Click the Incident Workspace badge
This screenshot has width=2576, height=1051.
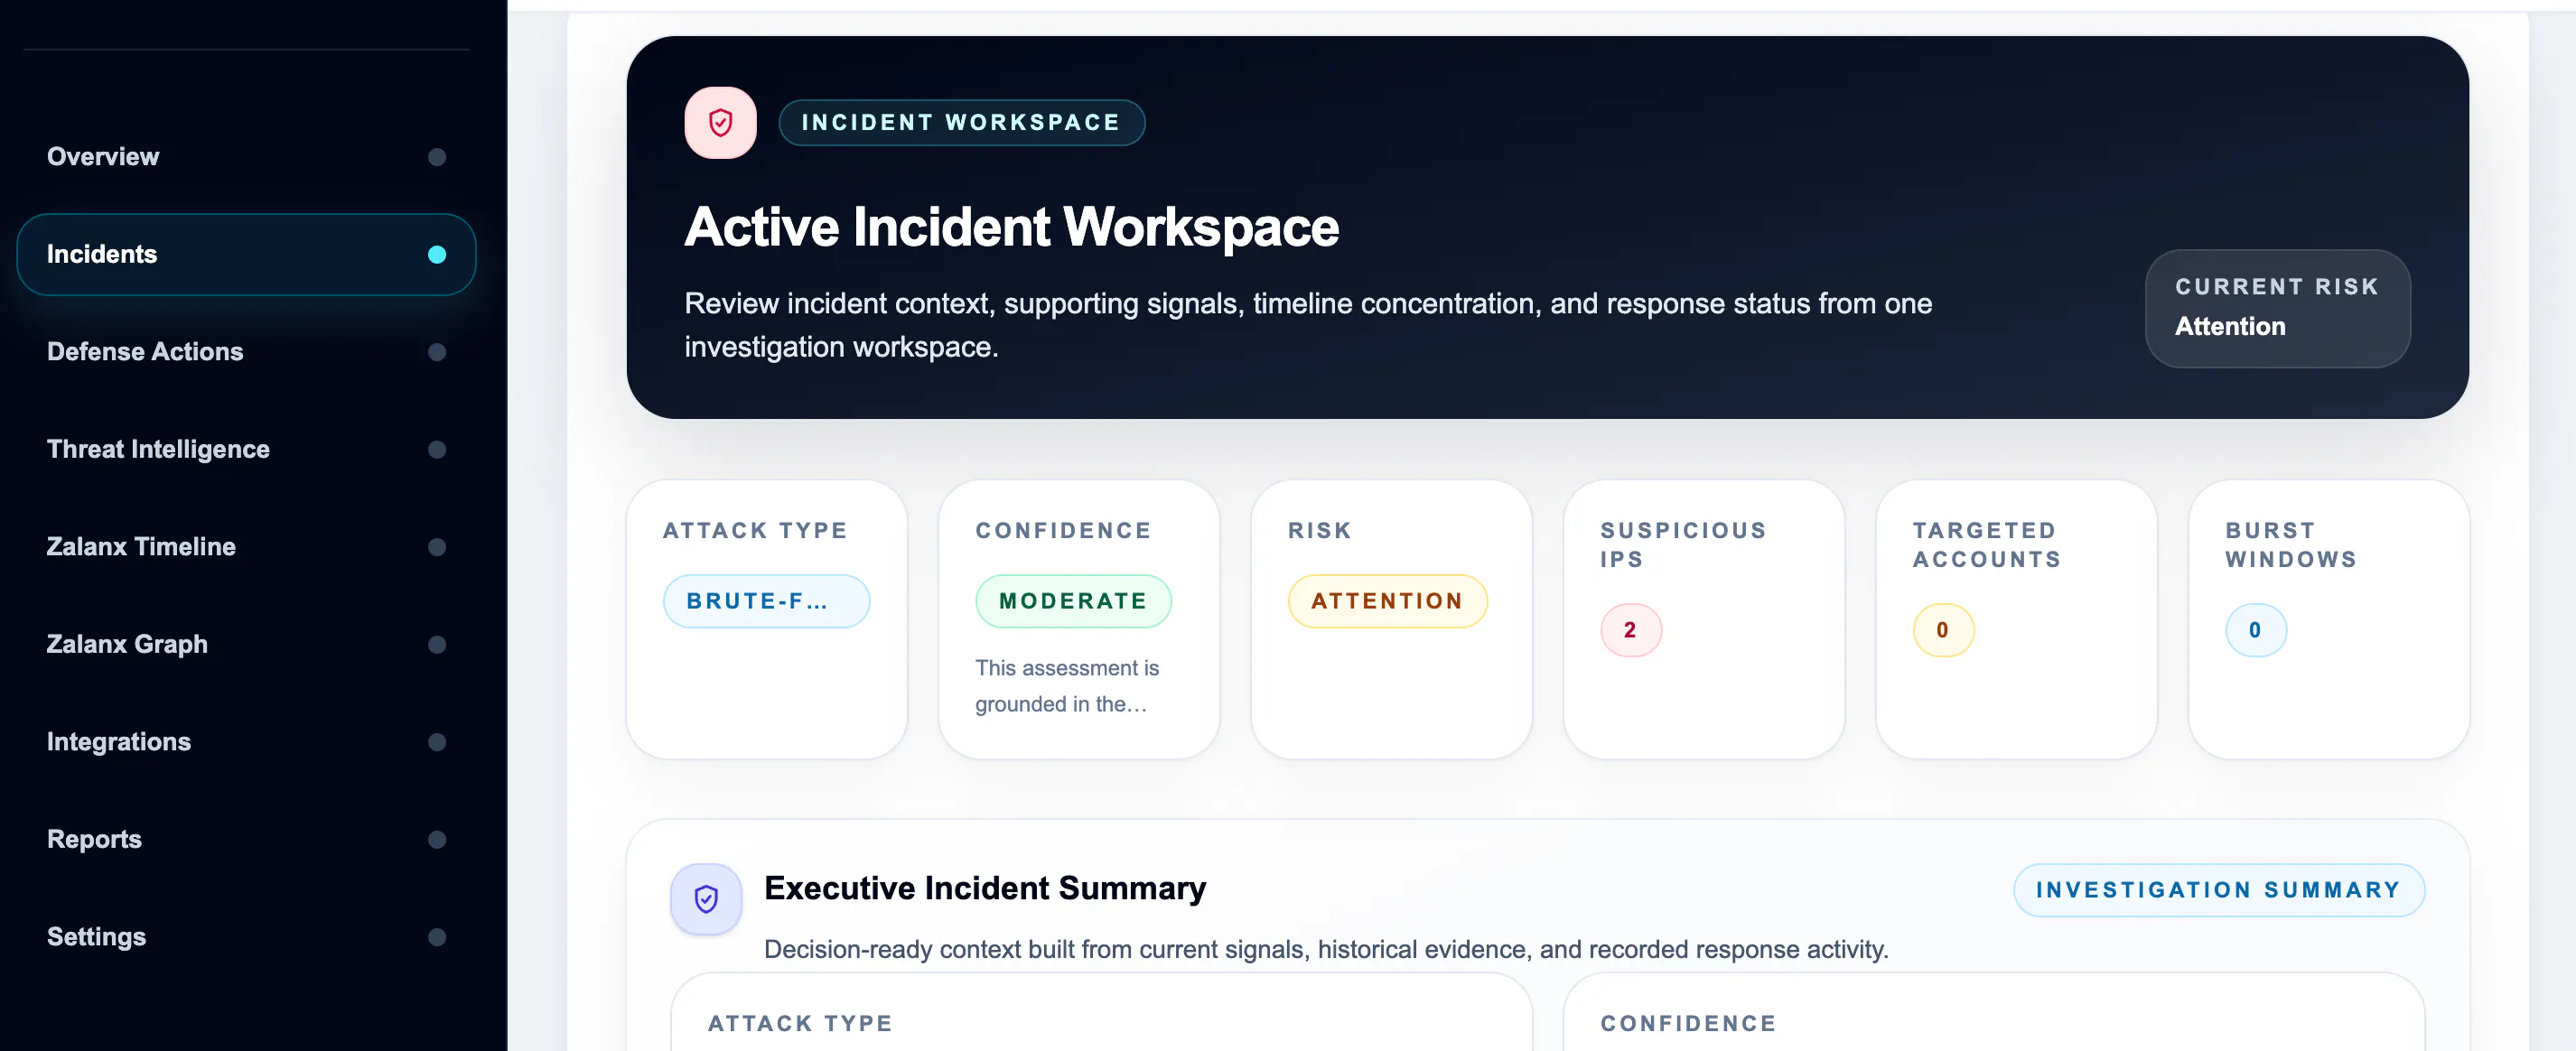pyautogui.click(x=961, y=122)
